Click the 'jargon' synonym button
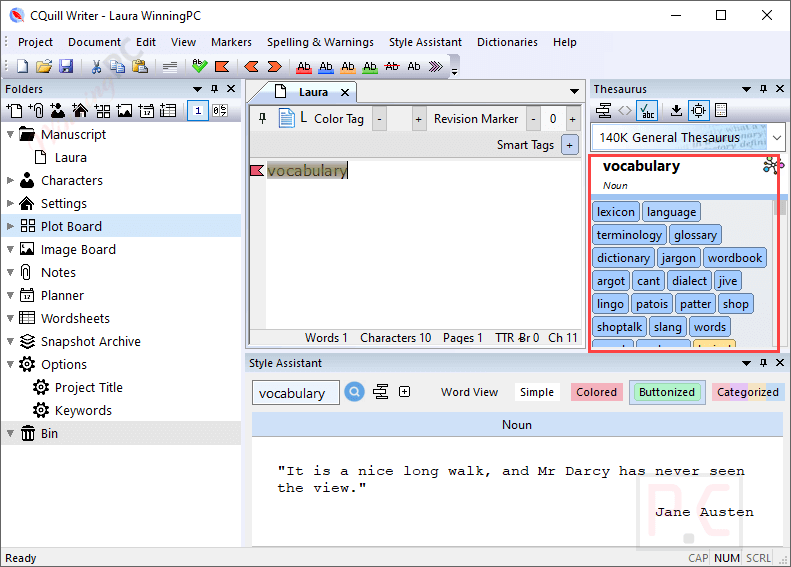The image size is (791, 567). [679, 258]
